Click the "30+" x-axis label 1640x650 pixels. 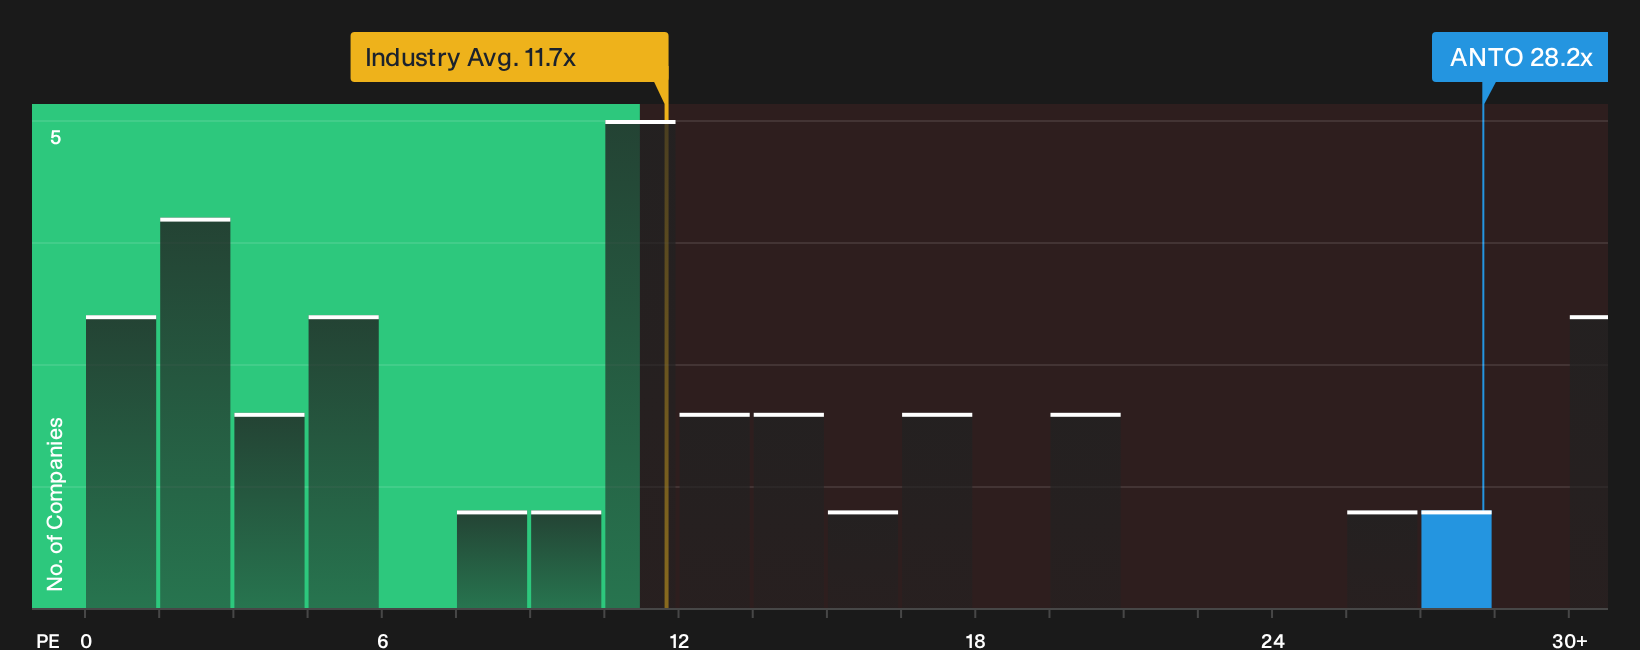(1569, 641)
